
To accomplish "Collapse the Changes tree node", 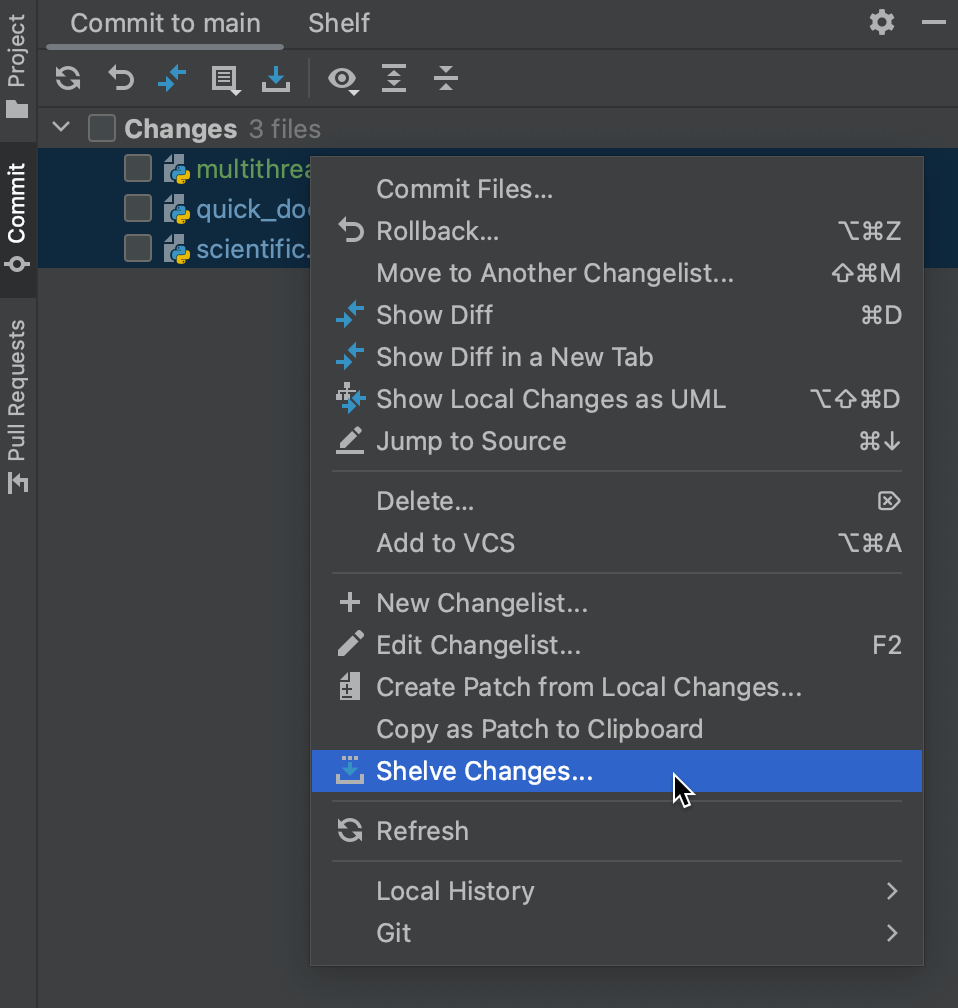I will (60, 128).
